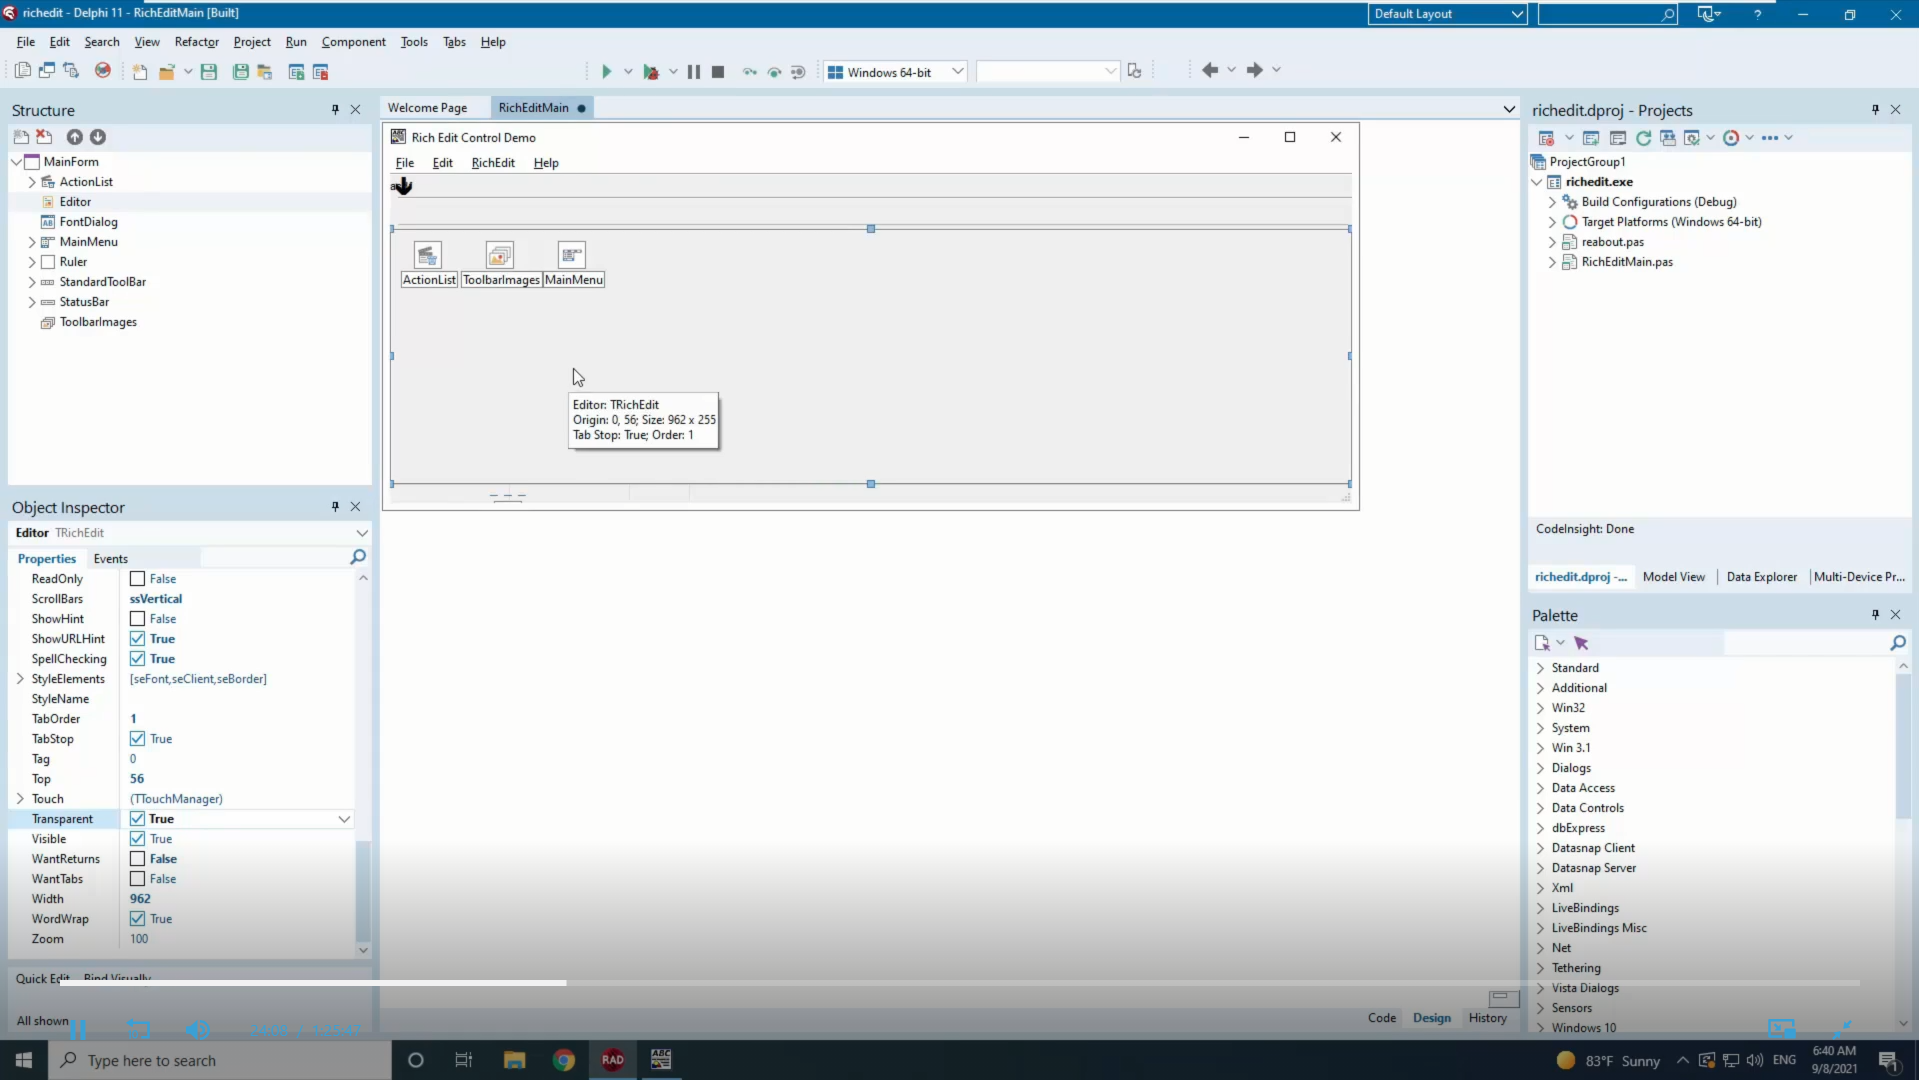
Task: Click the Program Reset stop icon
Action: pyautogui.click(x=718, y=71)
